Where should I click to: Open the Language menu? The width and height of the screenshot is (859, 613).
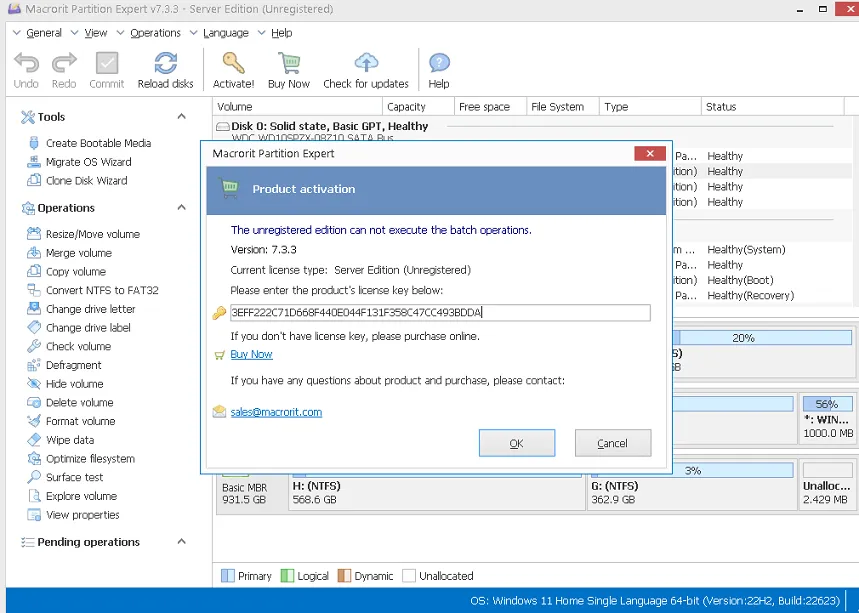click(225, 33)
